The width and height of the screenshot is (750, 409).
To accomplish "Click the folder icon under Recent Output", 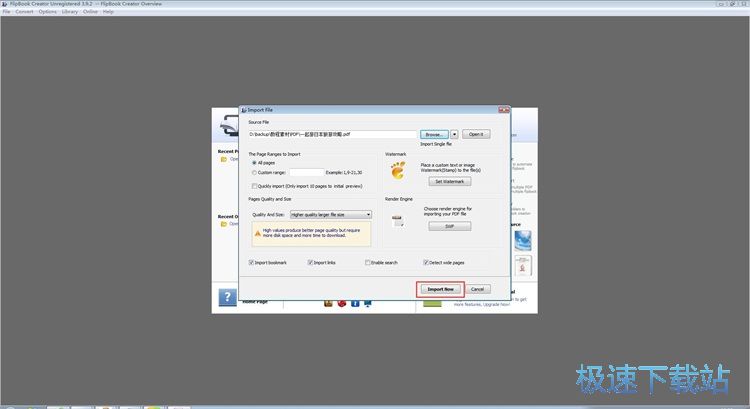I will pyautogui.click(x=223, y=224).
